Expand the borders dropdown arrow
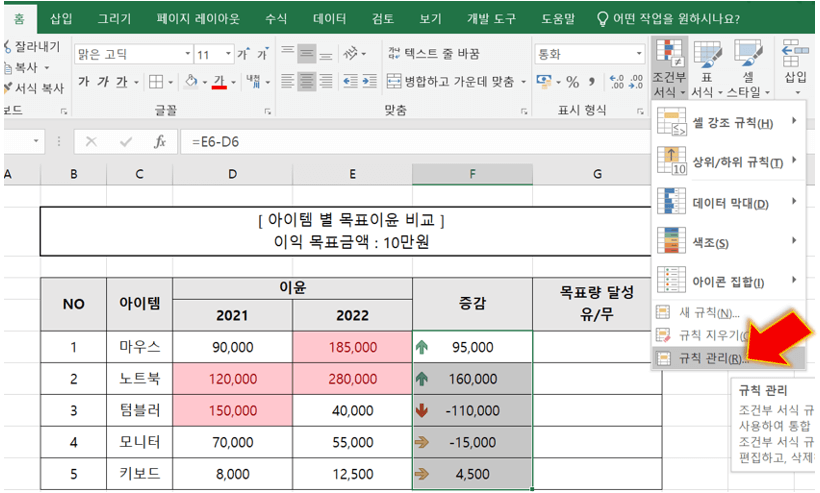Viewport: 820px width, 493px height. click(x=170, y=82)
